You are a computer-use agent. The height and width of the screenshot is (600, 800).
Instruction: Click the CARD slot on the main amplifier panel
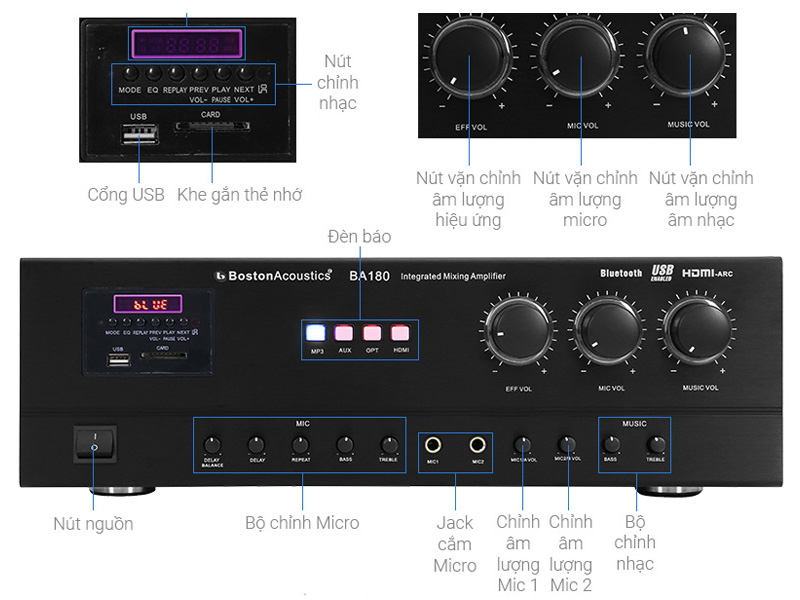pos(163,355)
